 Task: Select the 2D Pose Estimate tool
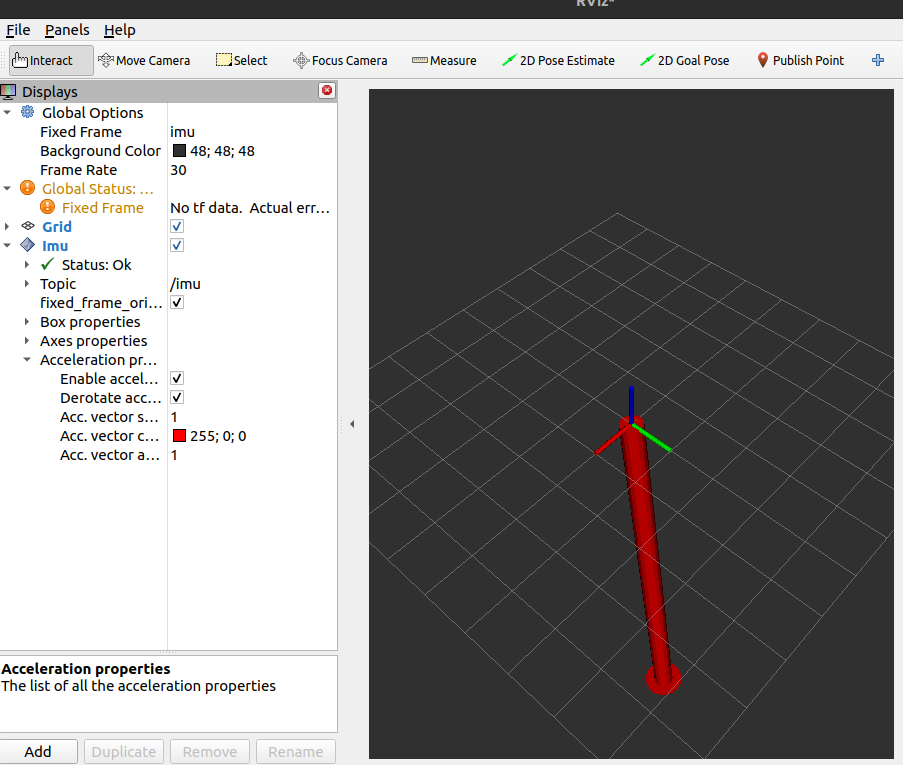pyautogui.click(x=558, y=60)
